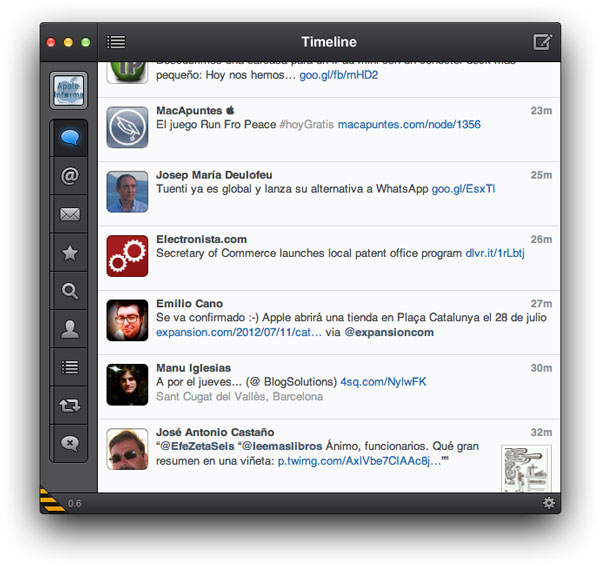Open the Direct Messages envelope tab
This screenshot has width=600, height=566.
pyautogui.click(x=70, y=214)
